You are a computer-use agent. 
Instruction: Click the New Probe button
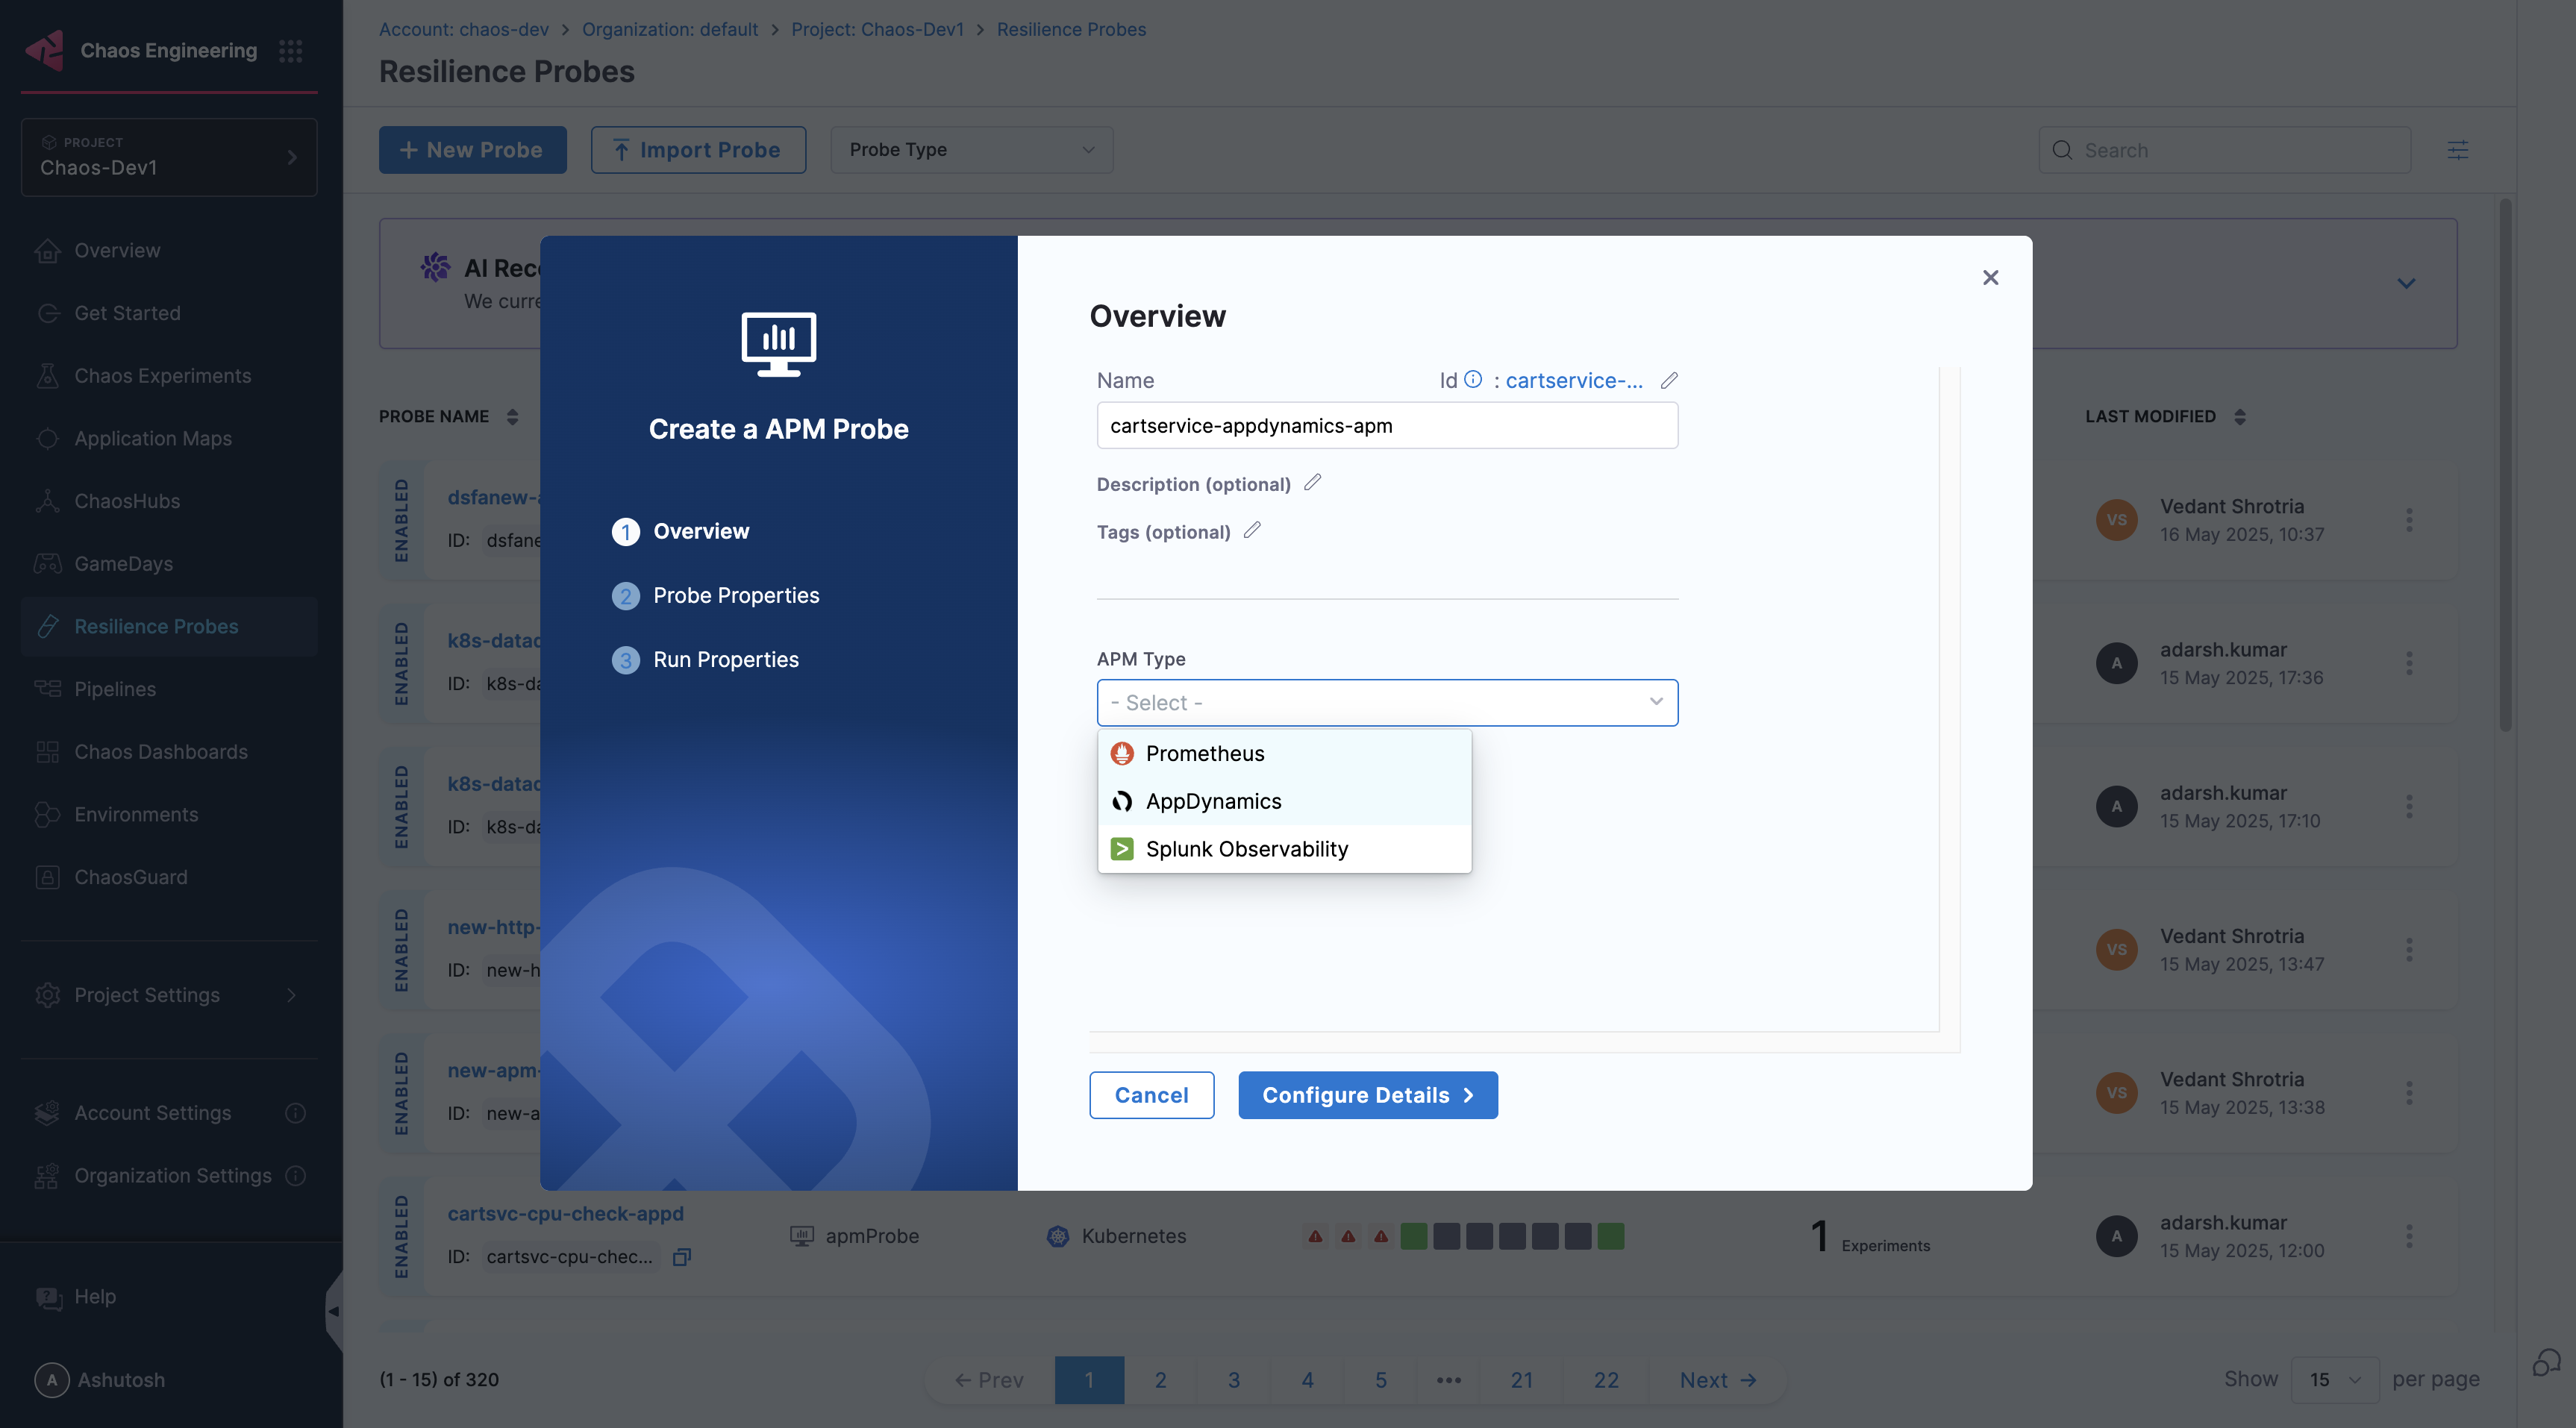click(x=472, y=149)
